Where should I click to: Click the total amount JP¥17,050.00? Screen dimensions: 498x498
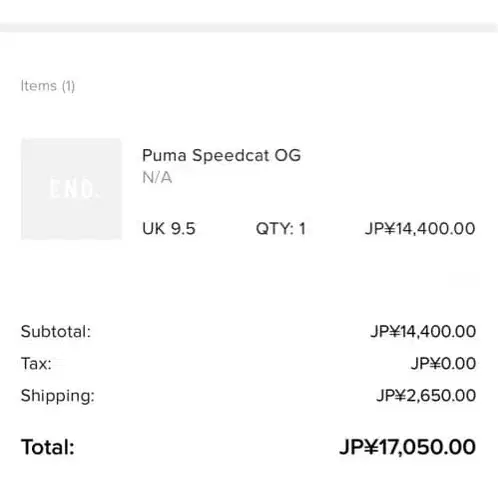point(407,447)
